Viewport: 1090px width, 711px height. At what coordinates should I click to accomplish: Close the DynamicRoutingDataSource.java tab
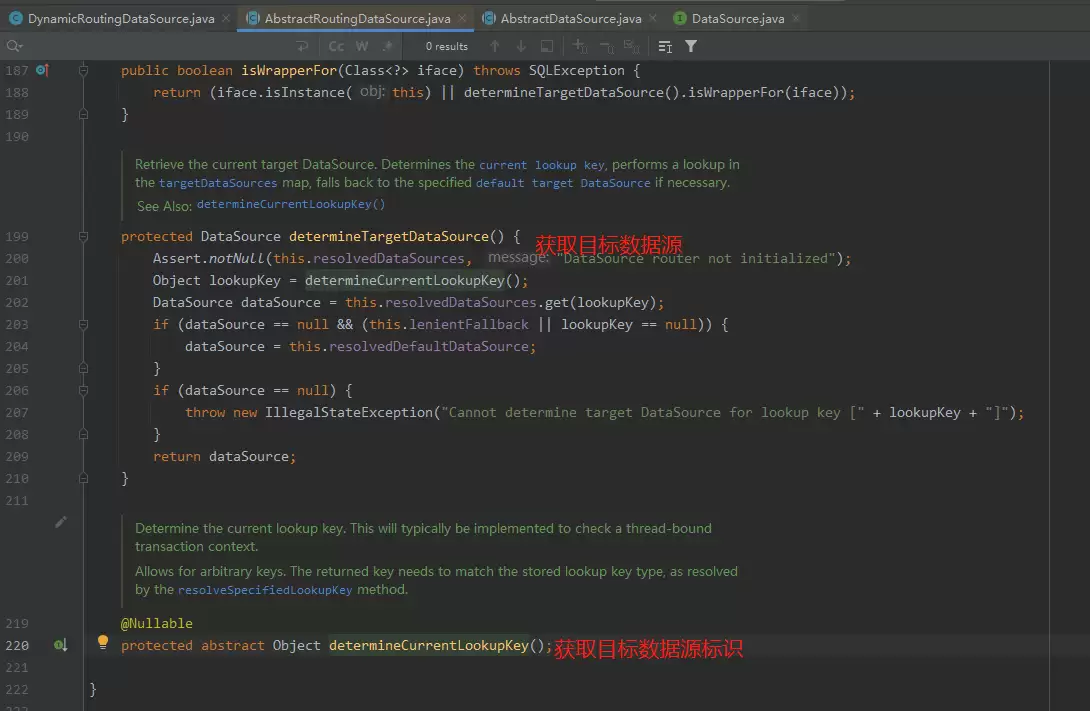coord(226,19)
